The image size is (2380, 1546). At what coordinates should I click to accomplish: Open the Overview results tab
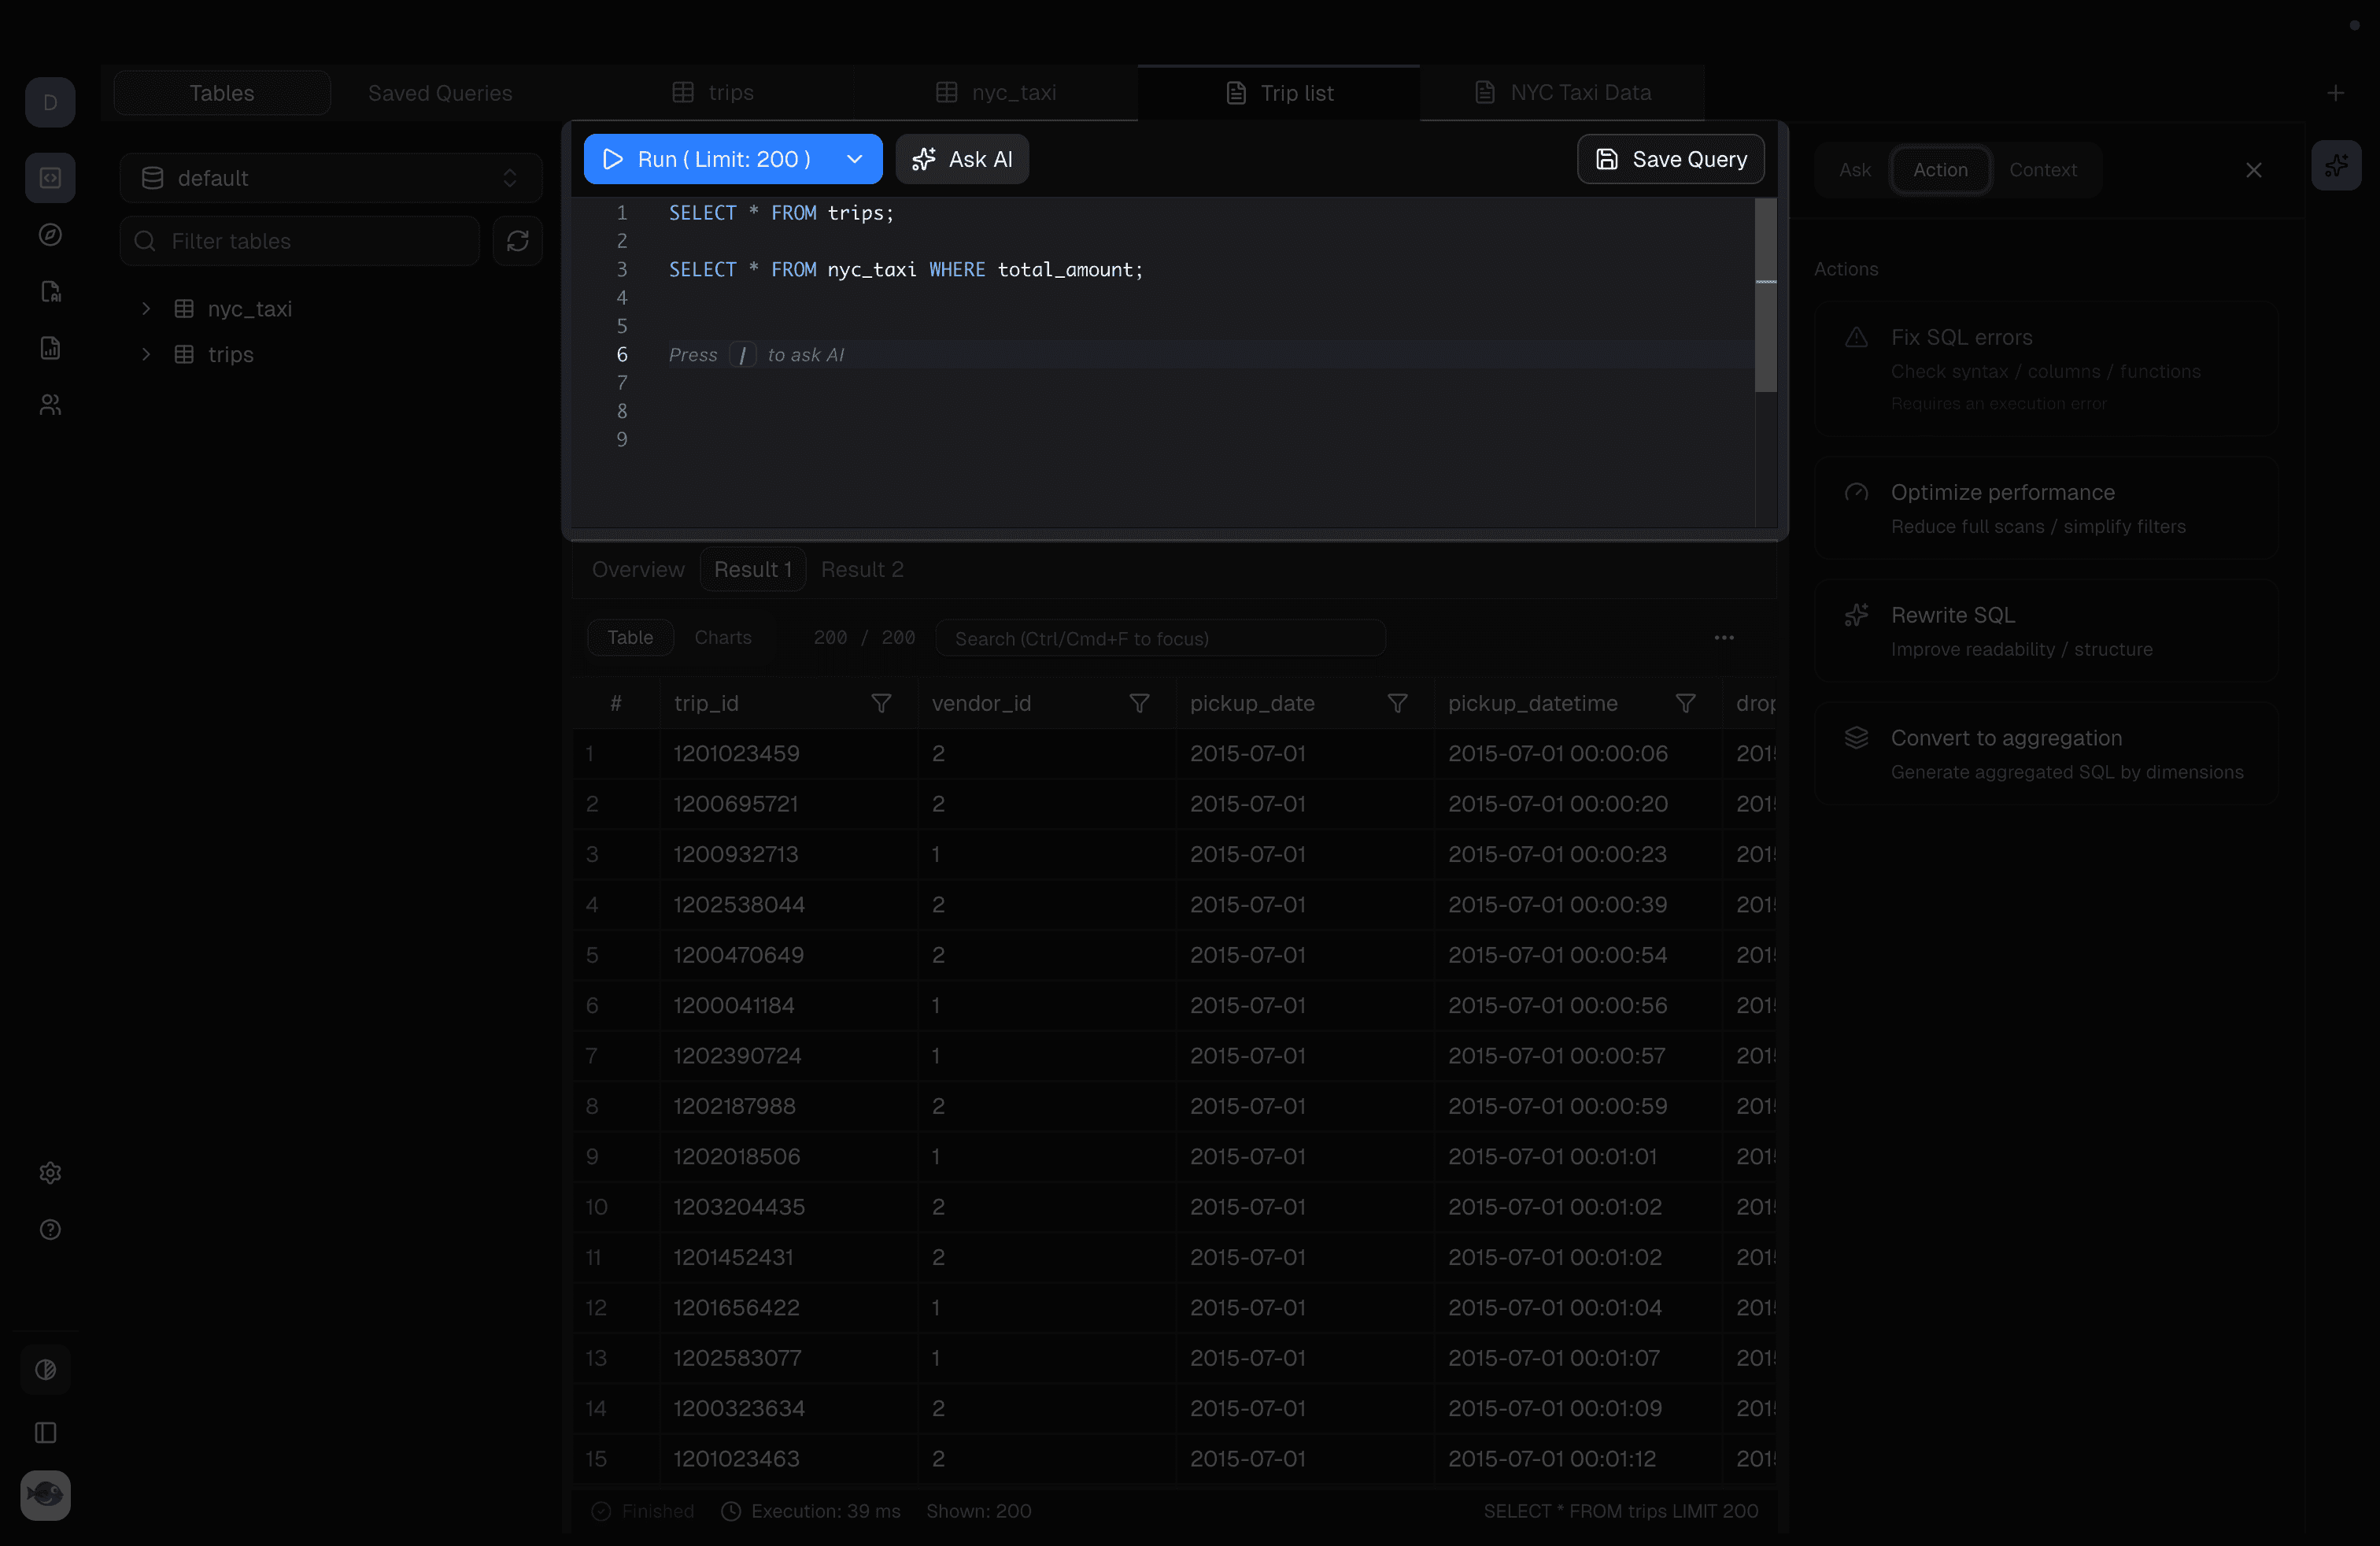(638, 569)
